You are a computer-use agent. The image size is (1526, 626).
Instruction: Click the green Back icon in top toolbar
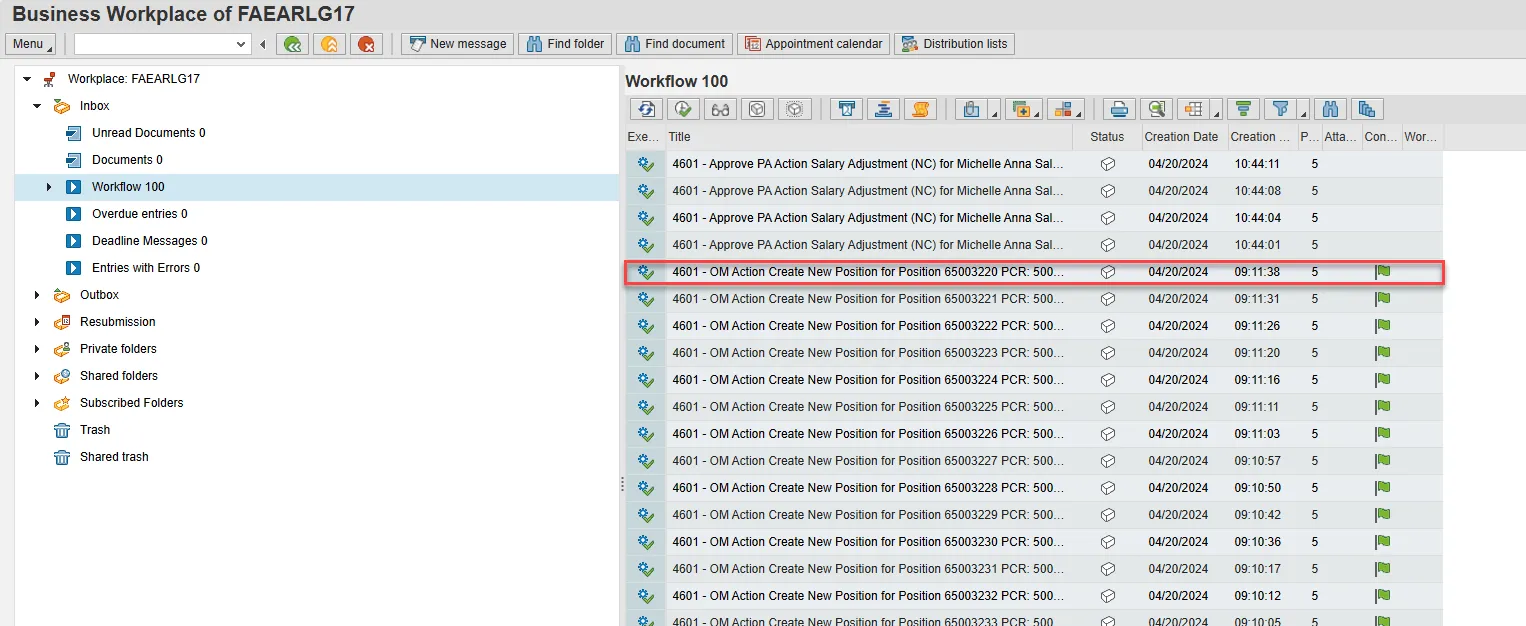(292, 44)
